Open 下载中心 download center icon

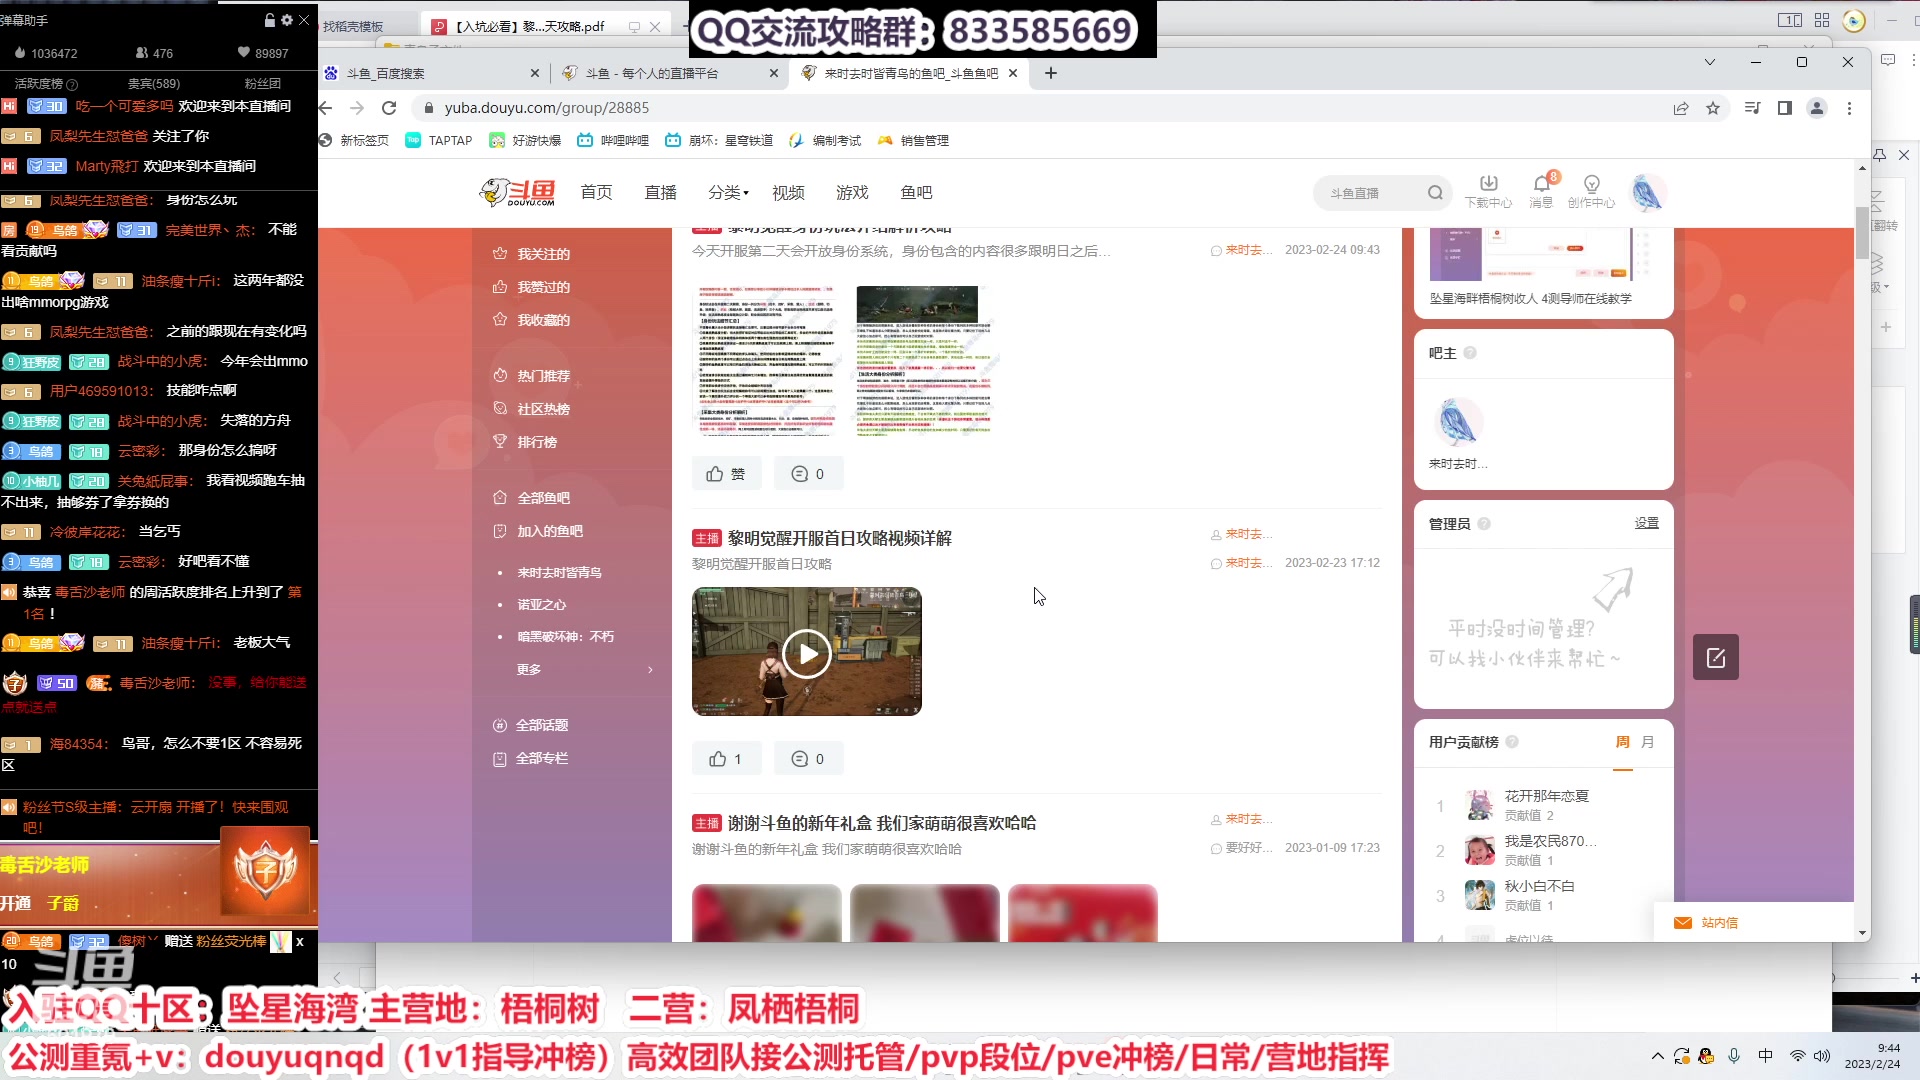pyautogui.click(x=1488, y=191)
